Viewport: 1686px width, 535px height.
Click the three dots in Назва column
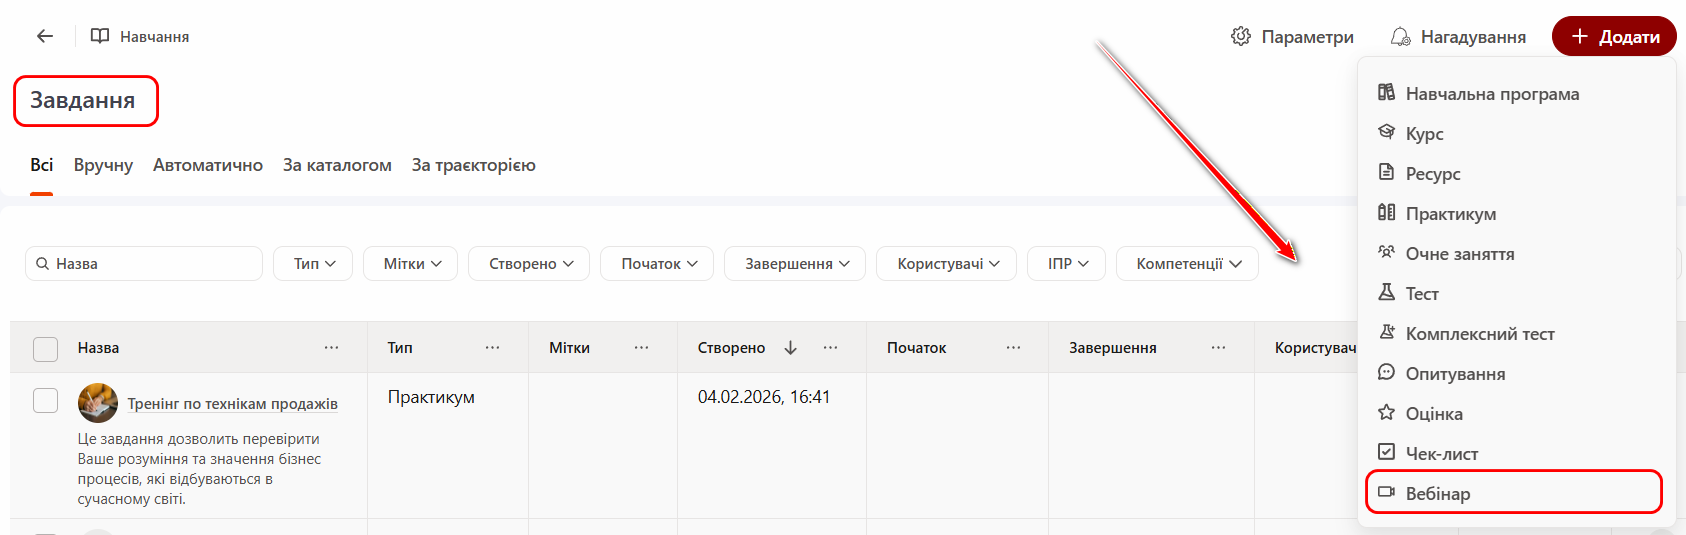pos(331,348)
